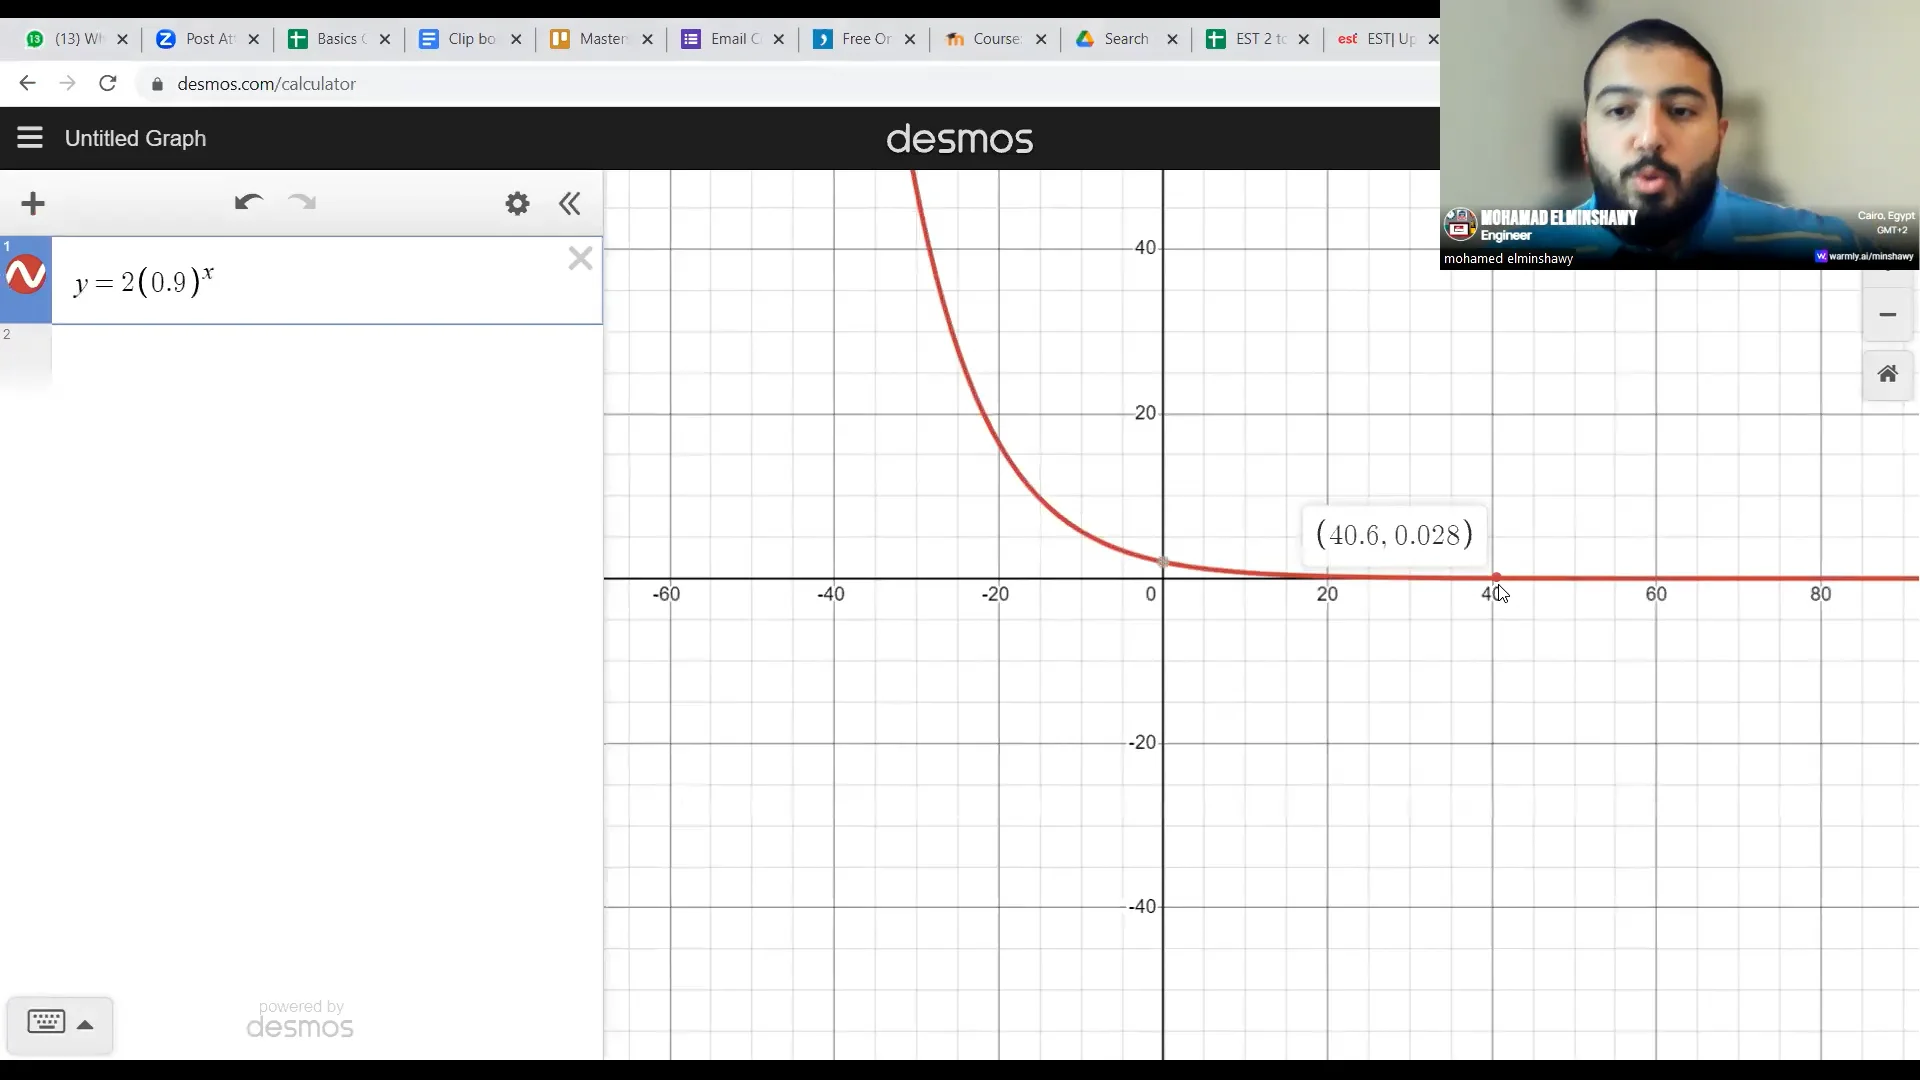Click the Redo arrow icon
The height and width of the screenshot is (1080, 1920).
[x=302, y=203]
